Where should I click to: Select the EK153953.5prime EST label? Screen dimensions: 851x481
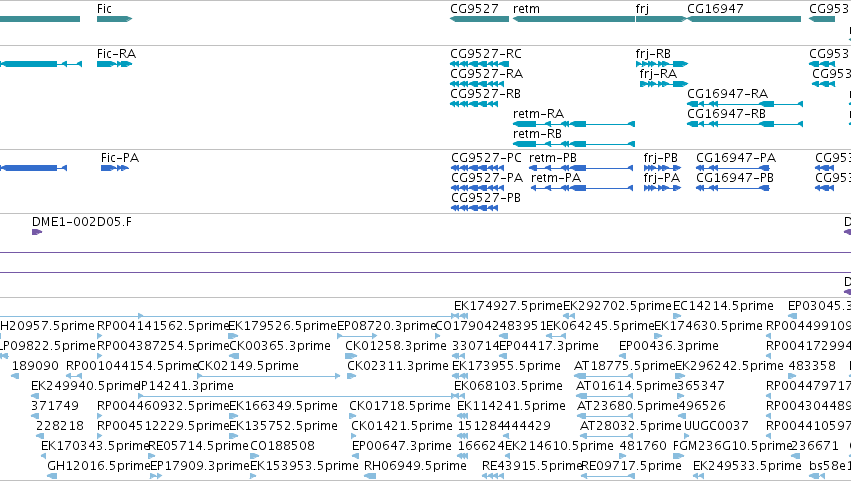click(304, 467)
